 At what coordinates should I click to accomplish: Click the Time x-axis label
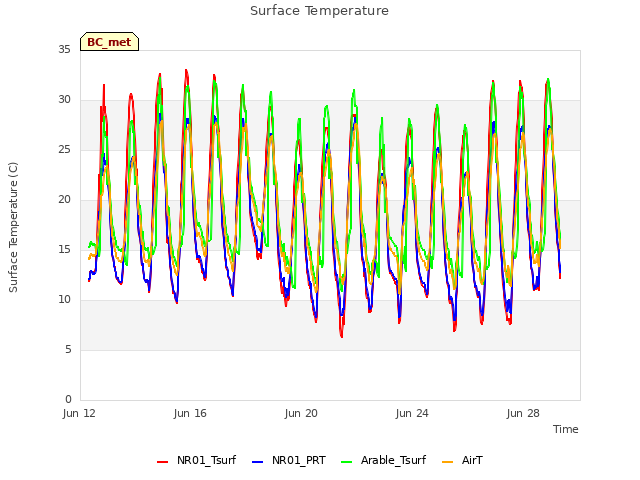pyautogui.click(x=565, y=429)
